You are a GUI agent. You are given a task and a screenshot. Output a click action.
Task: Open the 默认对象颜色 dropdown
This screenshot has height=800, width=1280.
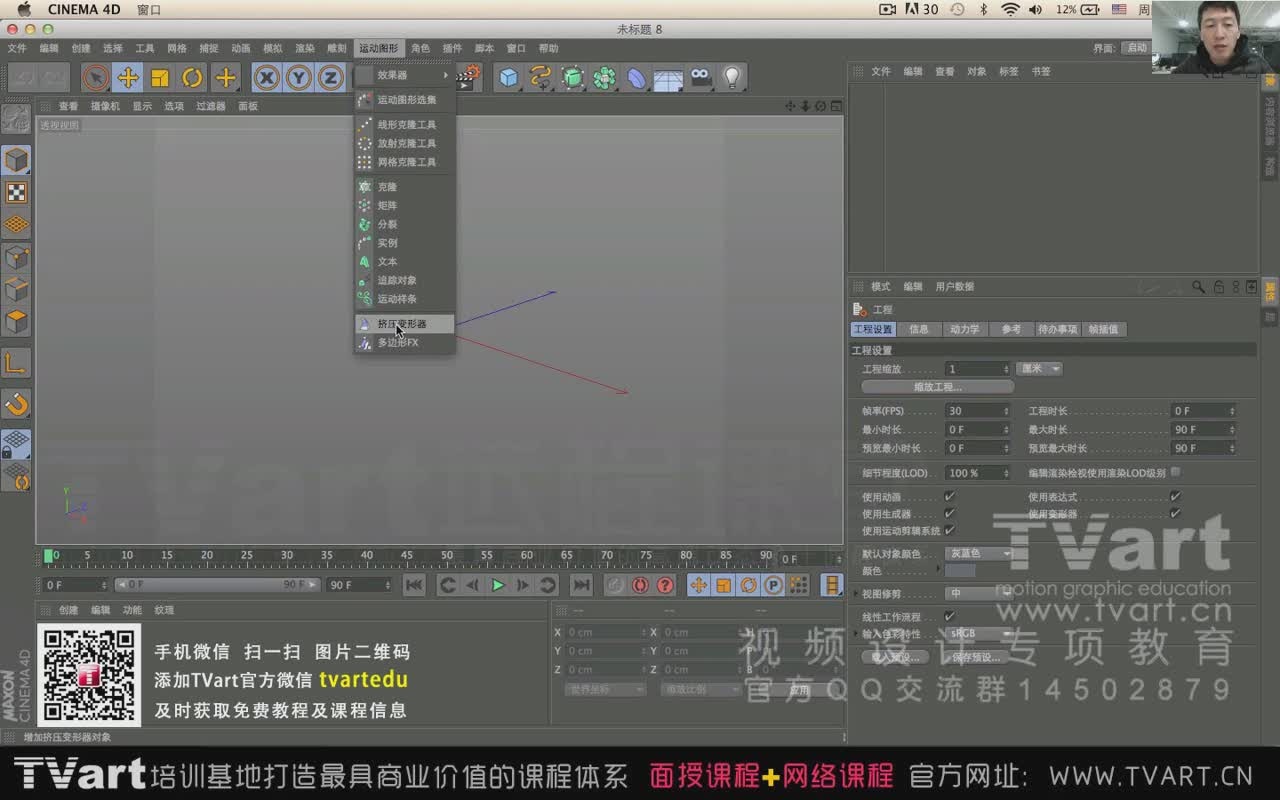979,554
